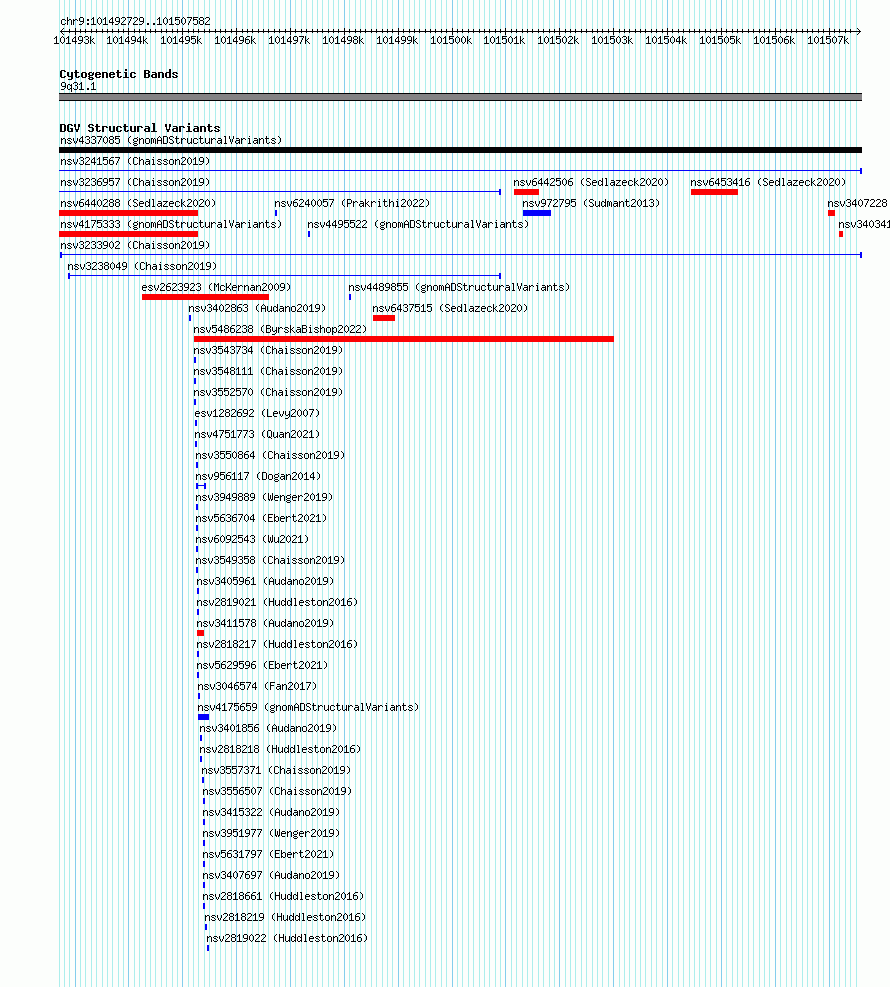890x987 pixels.
Task: Click the nsv3407228 variant label
Action: pyautogui.click(x=857, y=203)
